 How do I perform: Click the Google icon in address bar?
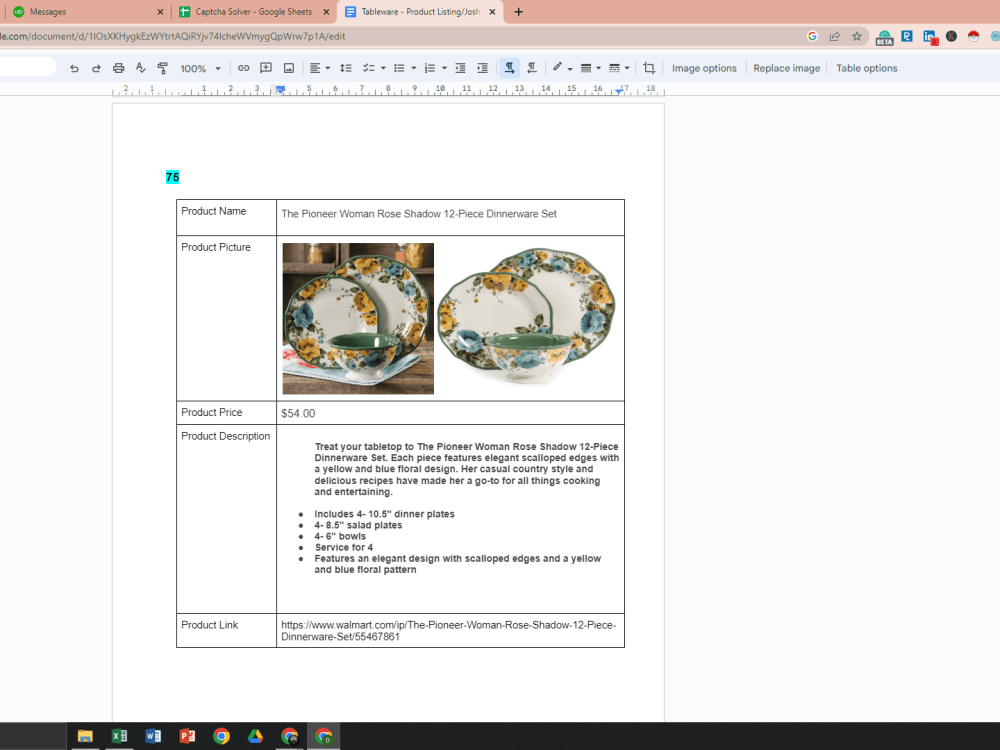812,36
